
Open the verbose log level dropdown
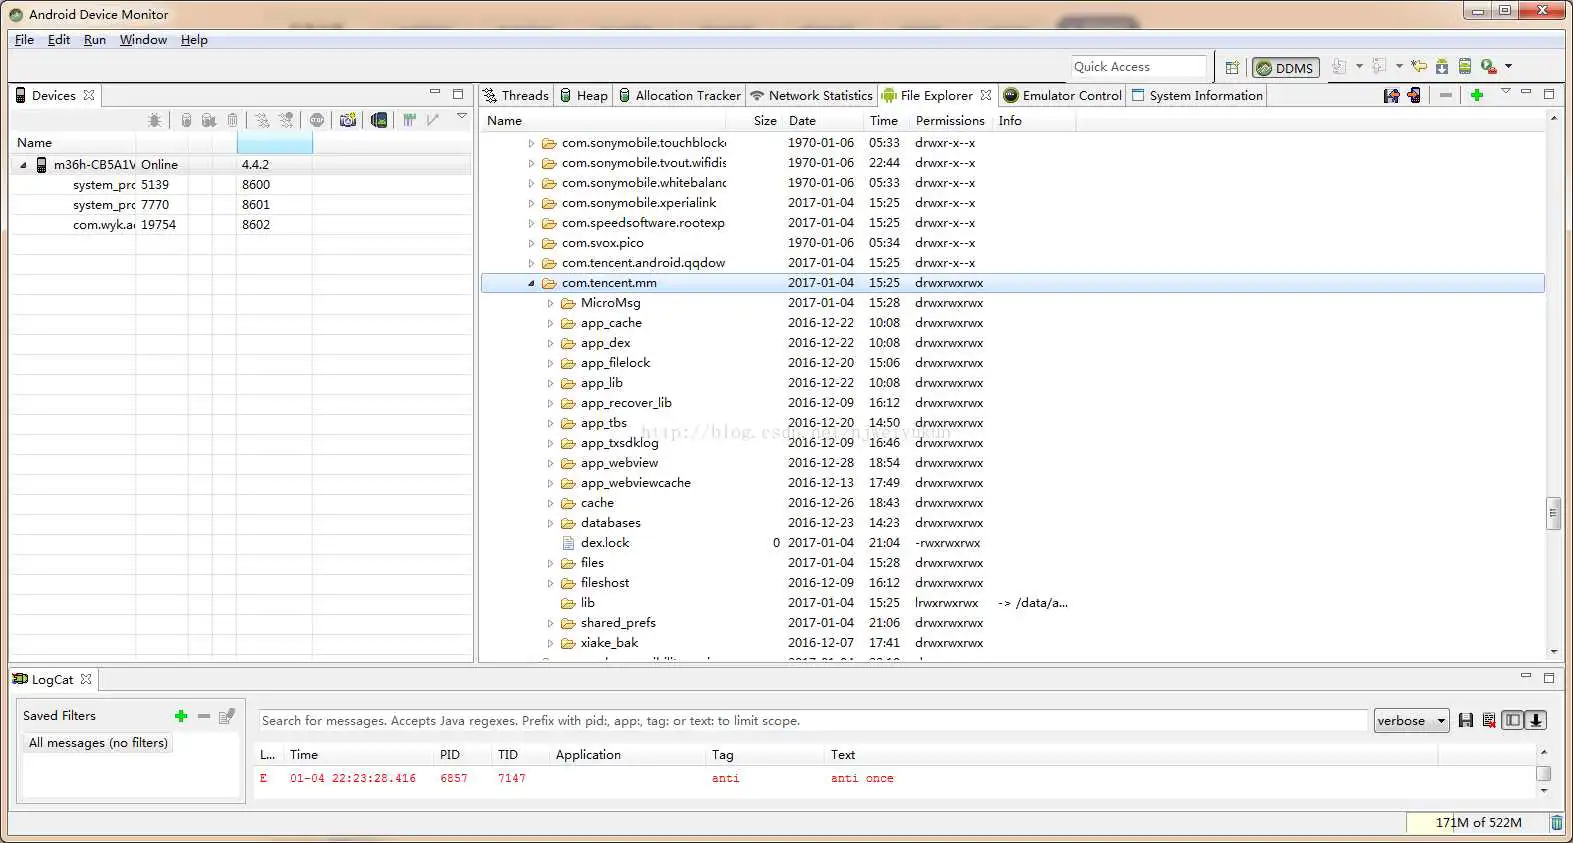coord(1411,721)
